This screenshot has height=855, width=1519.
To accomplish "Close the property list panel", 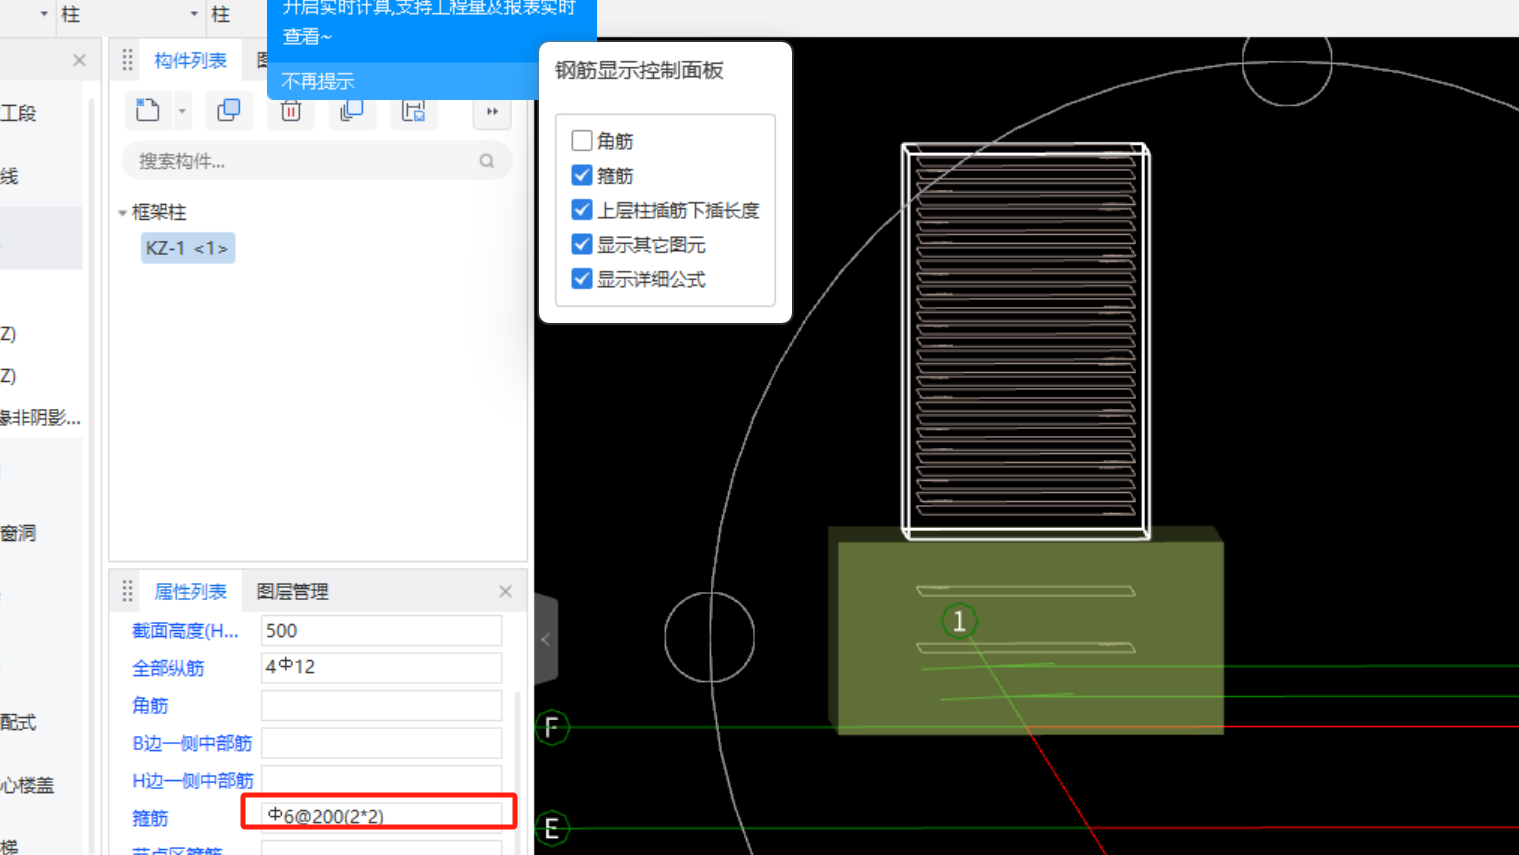I will coord(506,592).
